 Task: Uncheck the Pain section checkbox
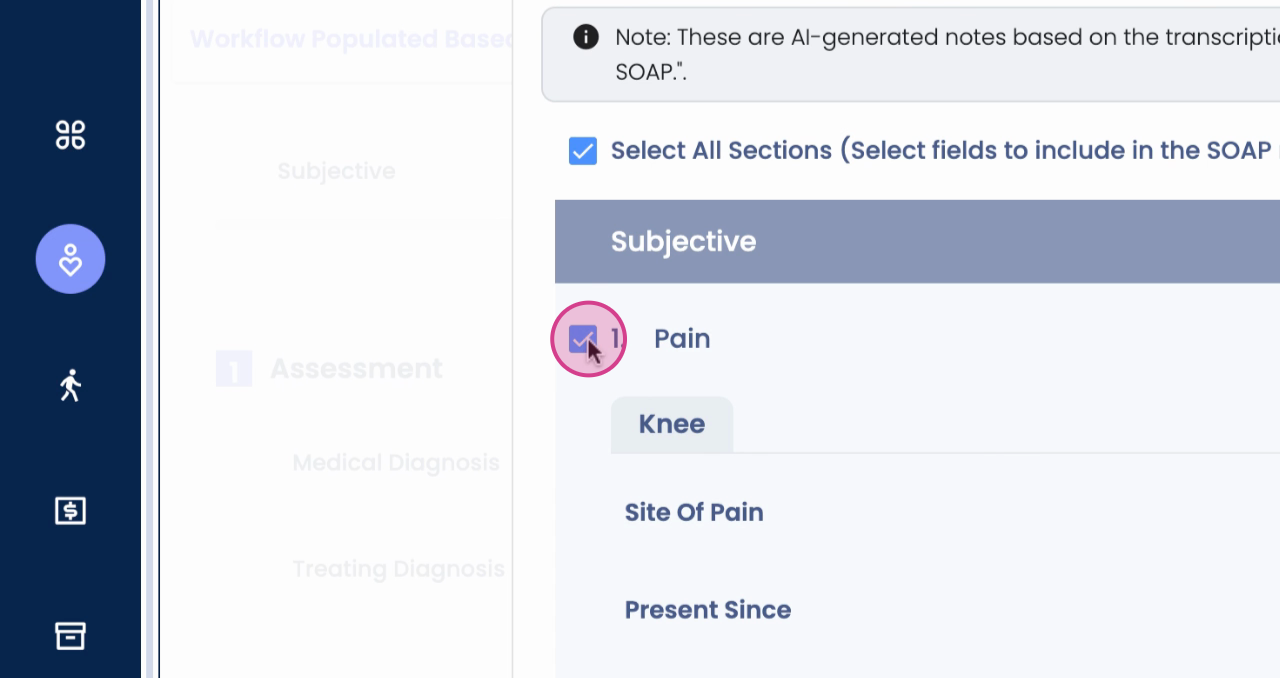click(x=583, y=339)
